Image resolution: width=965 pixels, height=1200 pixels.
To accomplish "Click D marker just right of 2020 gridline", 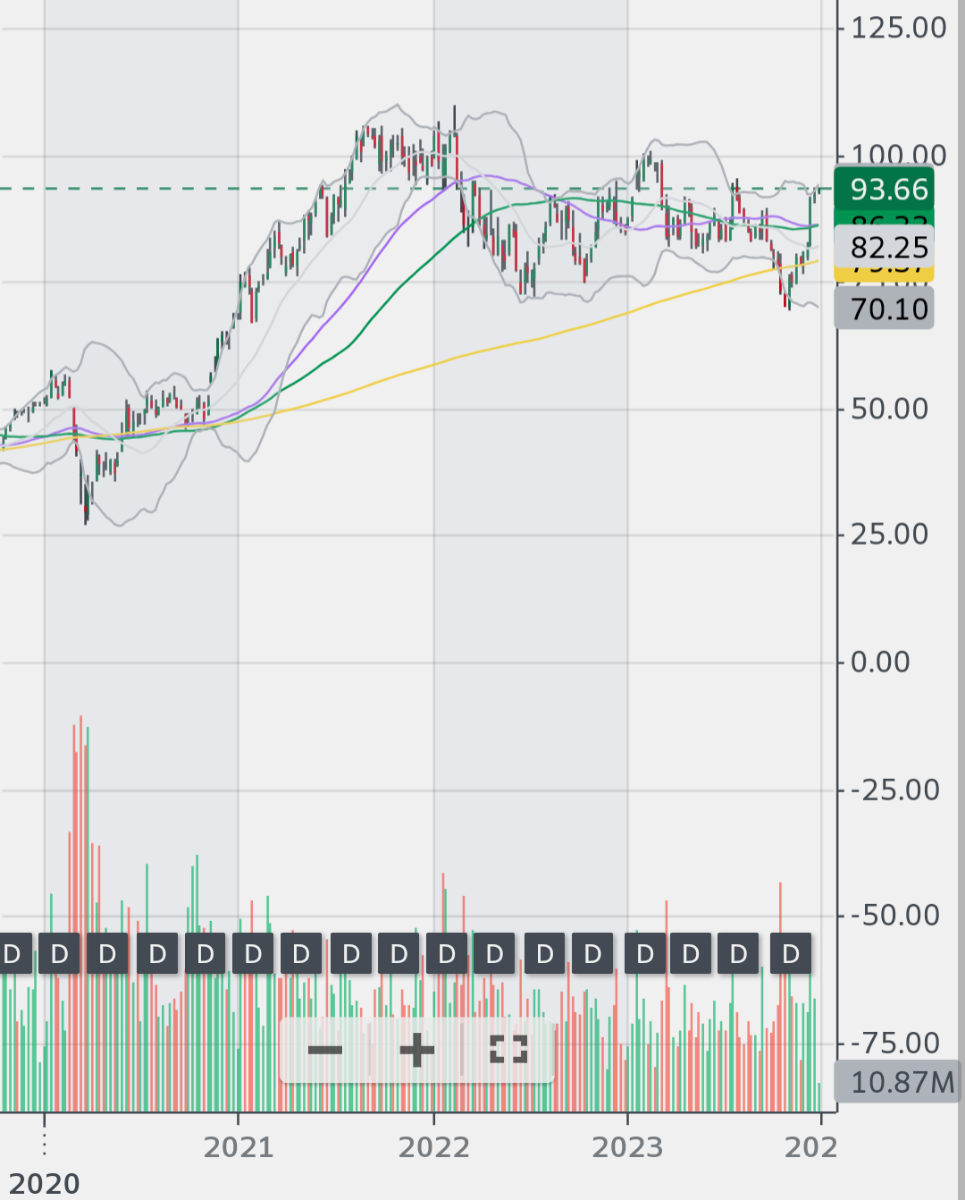I will click(x=60, y=954).
